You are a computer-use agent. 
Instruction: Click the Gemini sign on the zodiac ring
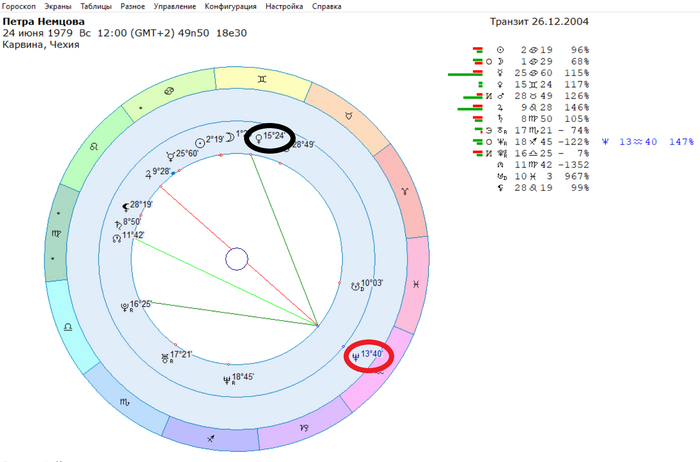tap(260, 76)
